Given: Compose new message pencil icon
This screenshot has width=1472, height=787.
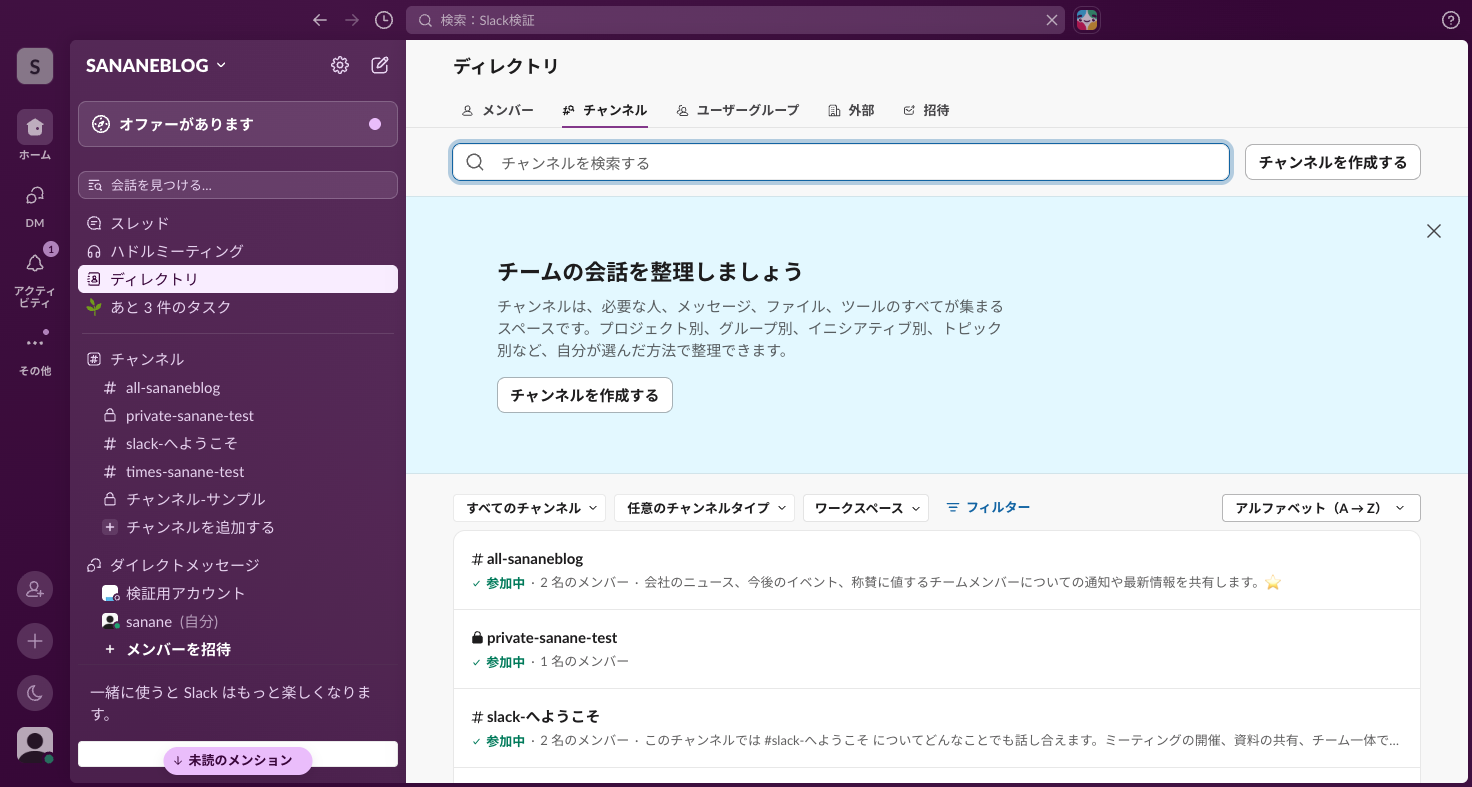Looking at the screenshot, I should coord(380,65).
